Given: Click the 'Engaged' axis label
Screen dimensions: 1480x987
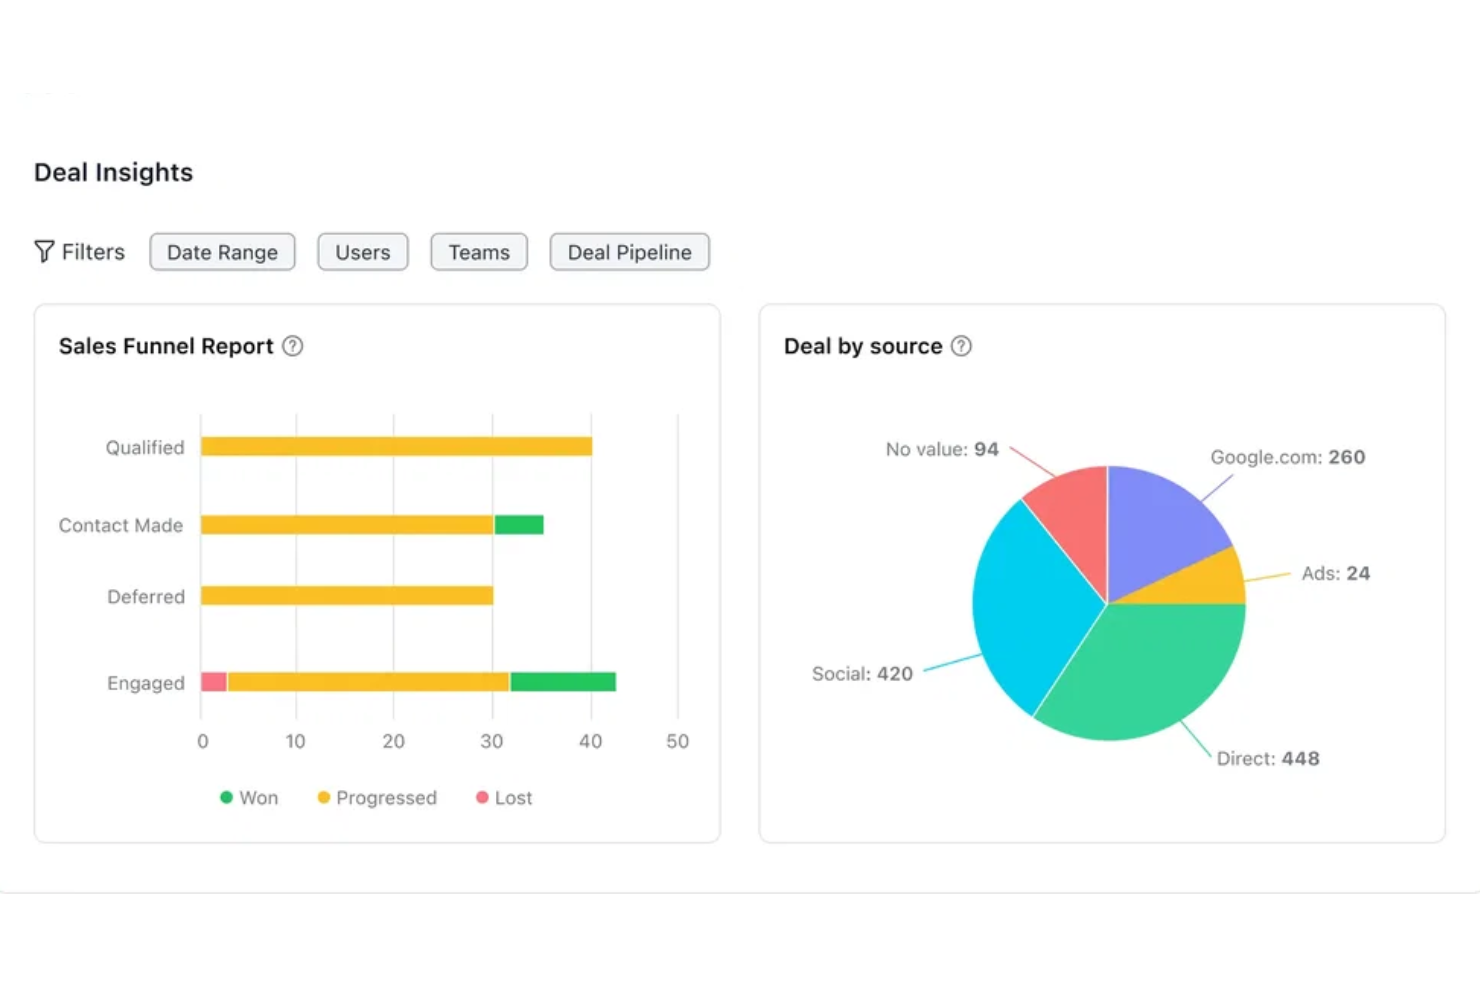Looking at the screenshot, I should (x=146, y=683).
